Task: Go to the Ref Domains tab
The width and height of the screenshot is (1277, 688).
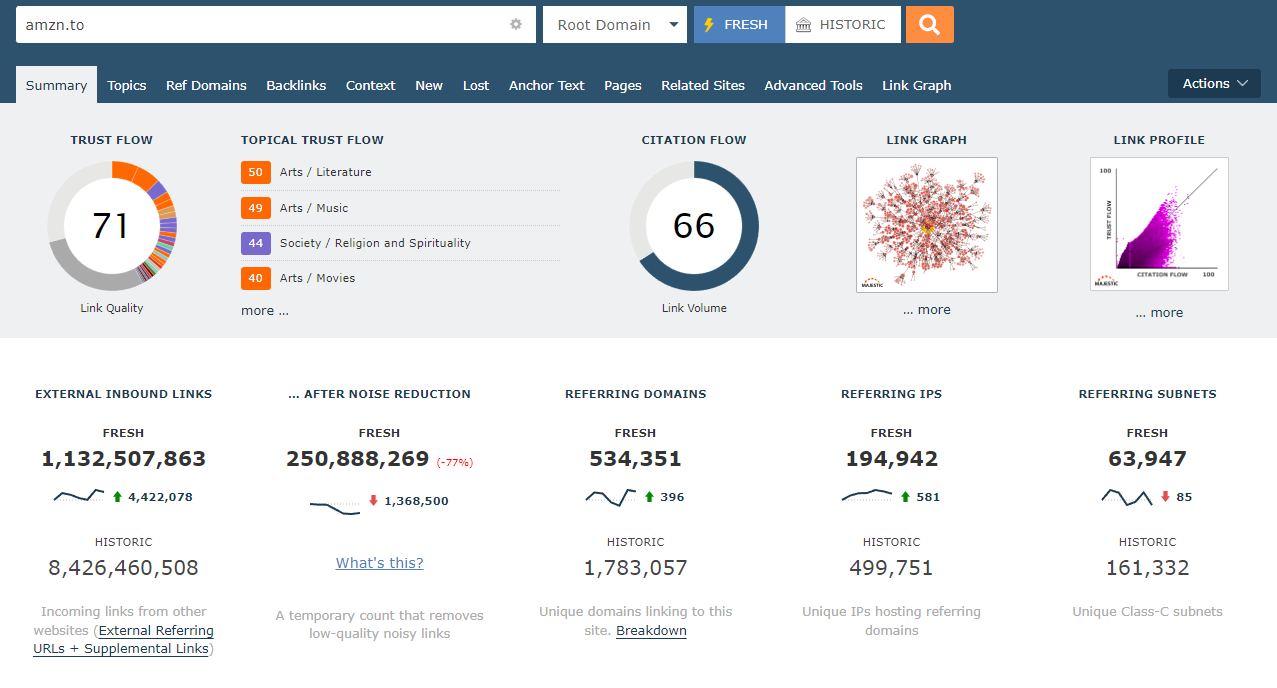Action: click(x=206, y=85)
